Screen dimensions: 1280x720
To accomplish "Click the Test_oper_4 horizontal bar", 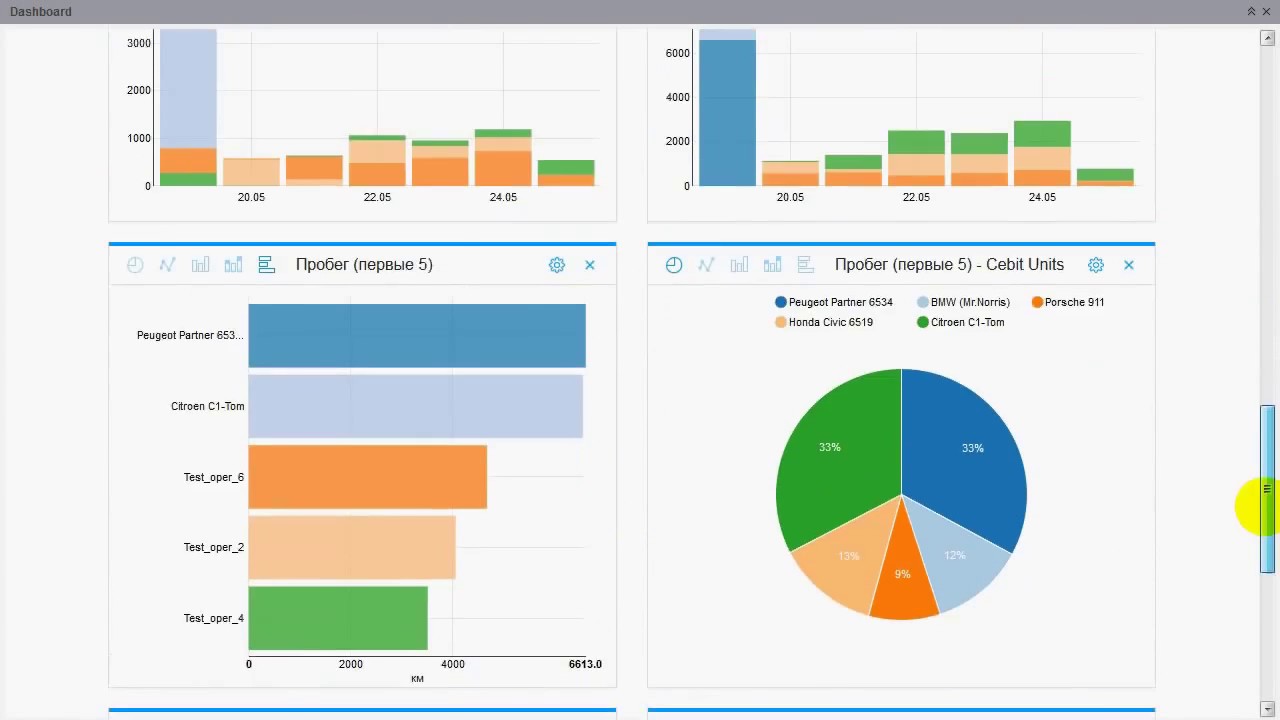I will tap(338, 618).
